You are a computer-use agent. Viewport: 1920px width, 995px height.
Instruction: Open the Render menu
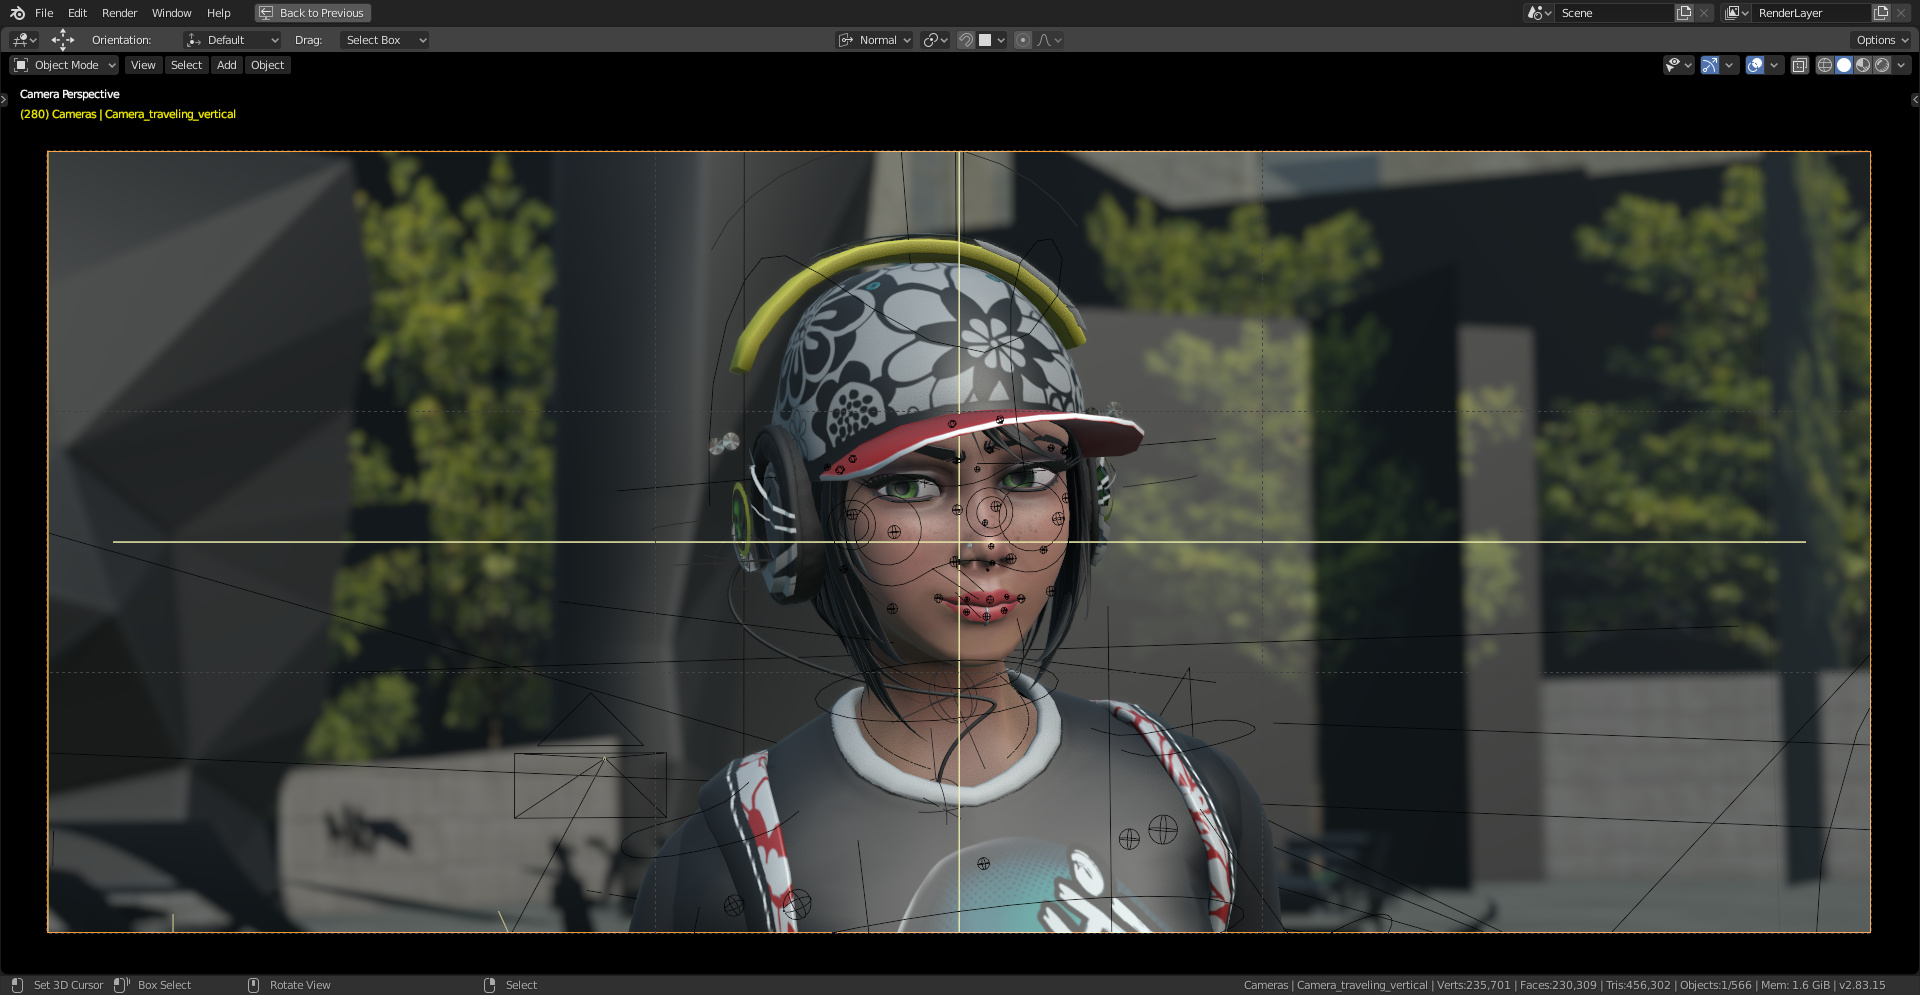[119, 13]
